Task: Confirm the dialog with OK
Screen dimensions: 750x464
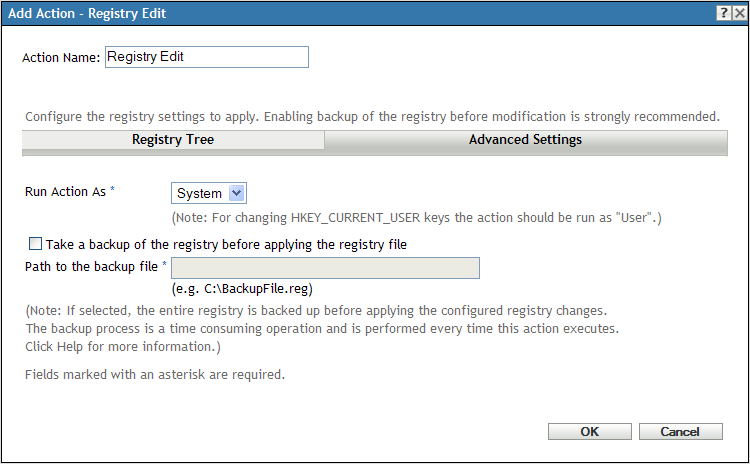Action: pos(590,432)
